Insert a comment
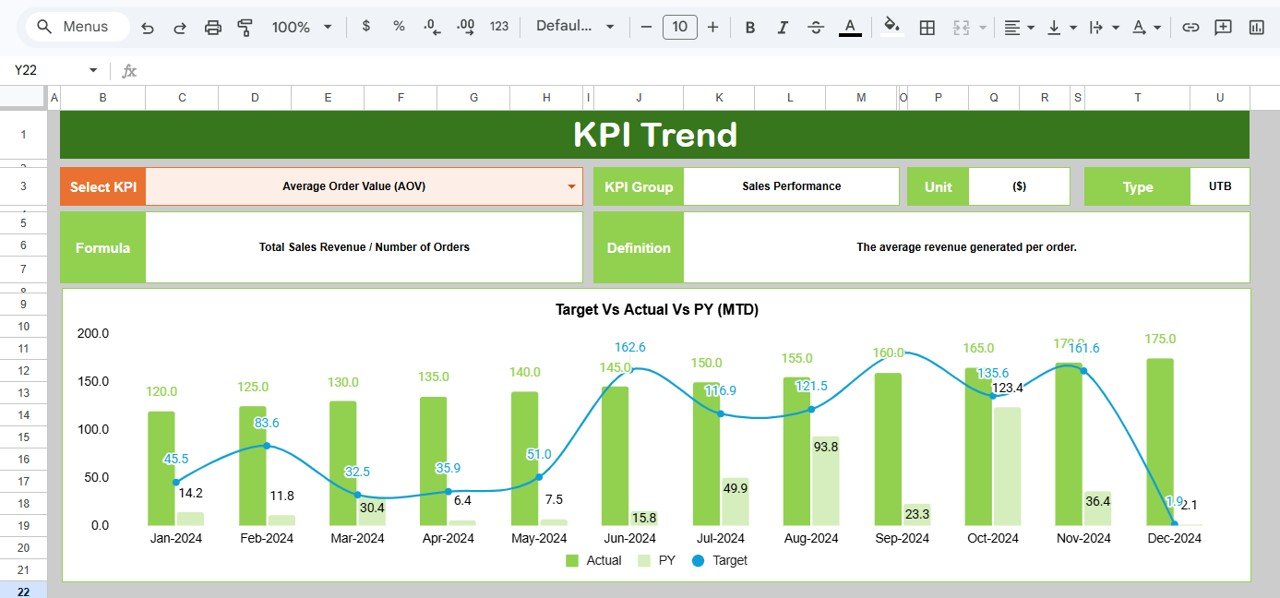Image resolution: width=1280 pixels, height=598 pixels. point(1223,27)
